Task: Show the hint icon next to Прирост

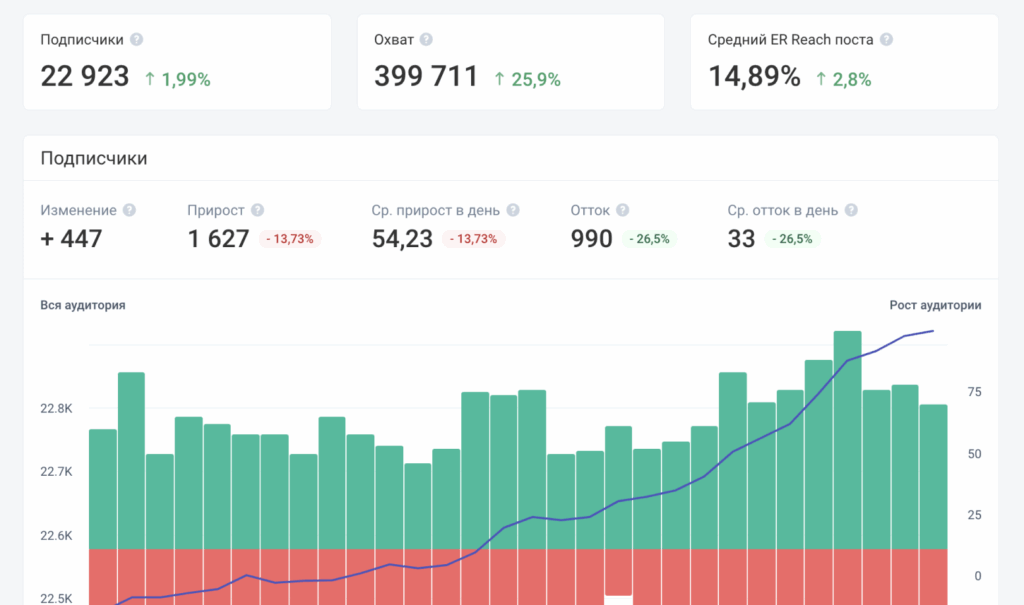Action: 258,211
